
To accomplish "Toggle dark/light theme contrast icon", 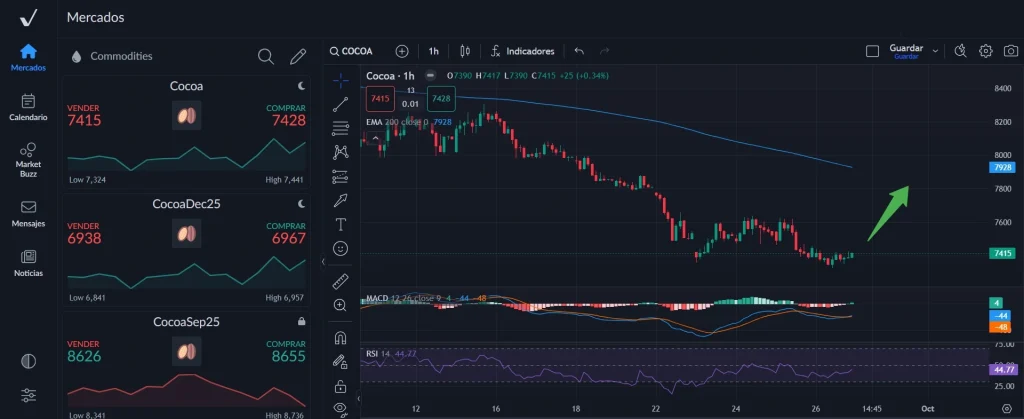I will 28,361.
